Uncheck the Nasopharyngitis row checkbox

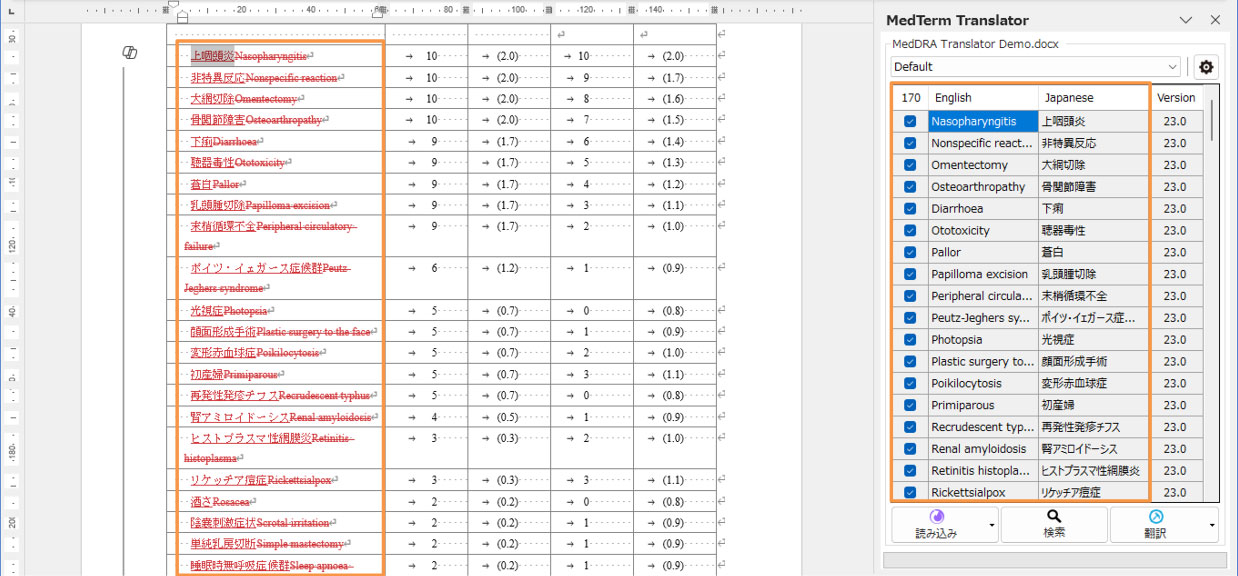click(x=910, y=121)
